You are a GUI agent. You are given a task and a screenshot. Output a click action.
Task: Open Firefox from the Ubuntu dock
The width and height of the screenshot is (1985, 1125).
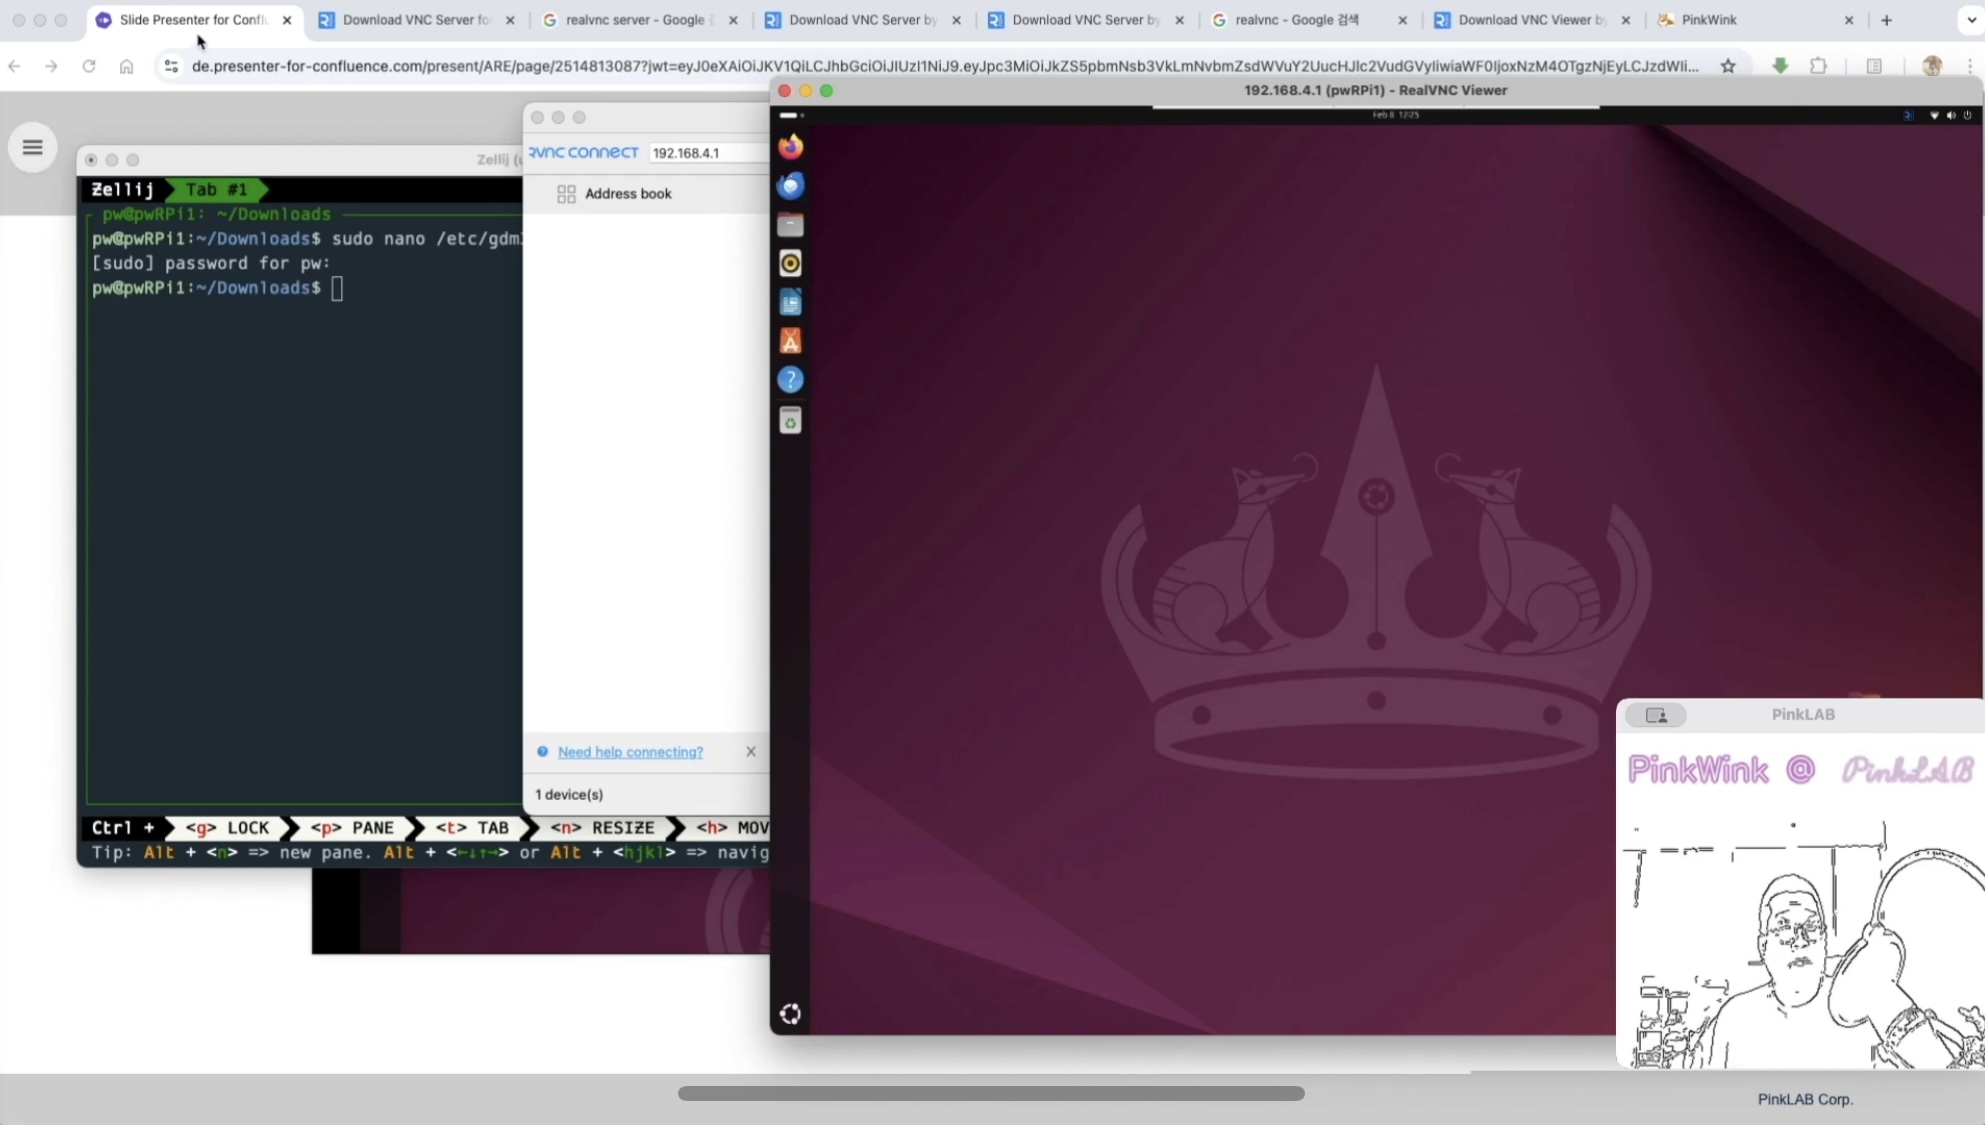click(x=790, y=147)
